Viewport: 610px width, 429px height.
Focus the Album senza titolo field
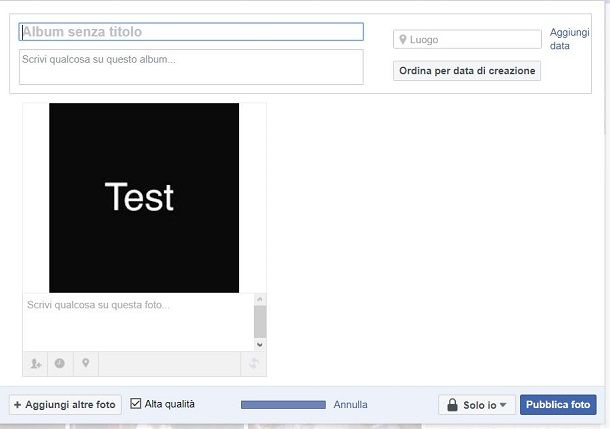tap(191, 32)
